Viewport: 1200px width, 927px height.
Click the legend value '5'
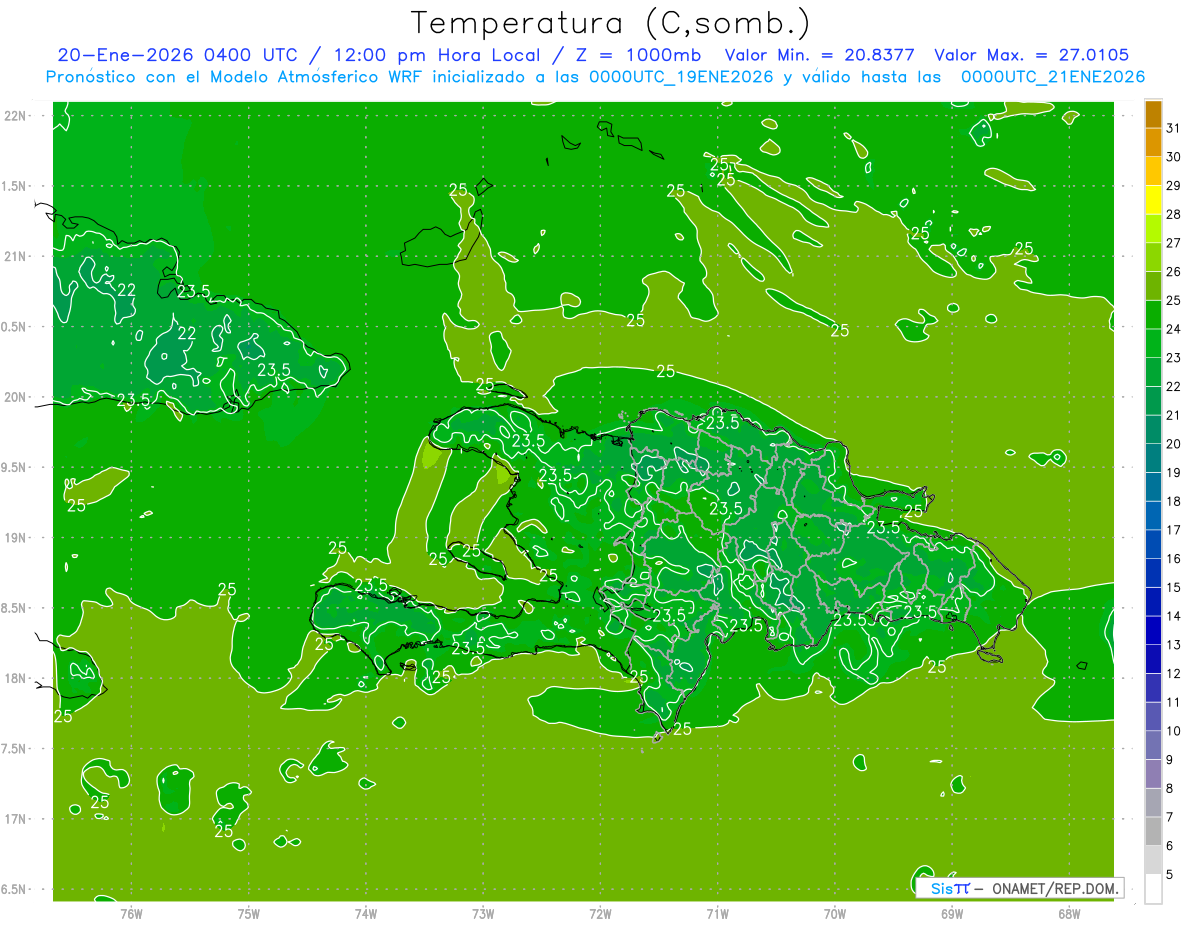point(1170,874)
